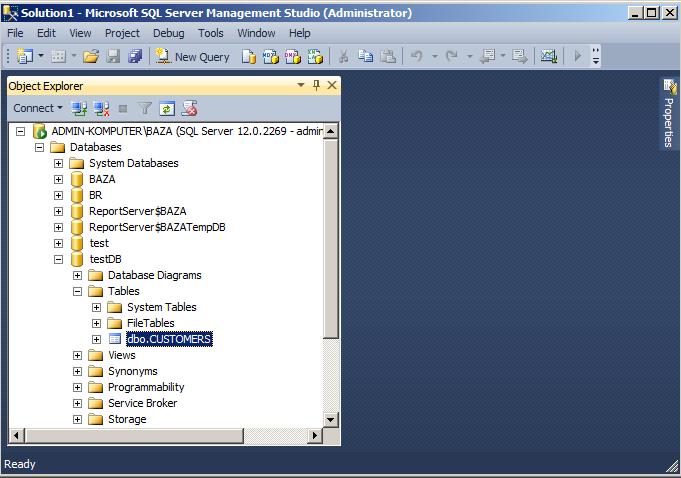Select the Service Broker folder

point(142,403)
